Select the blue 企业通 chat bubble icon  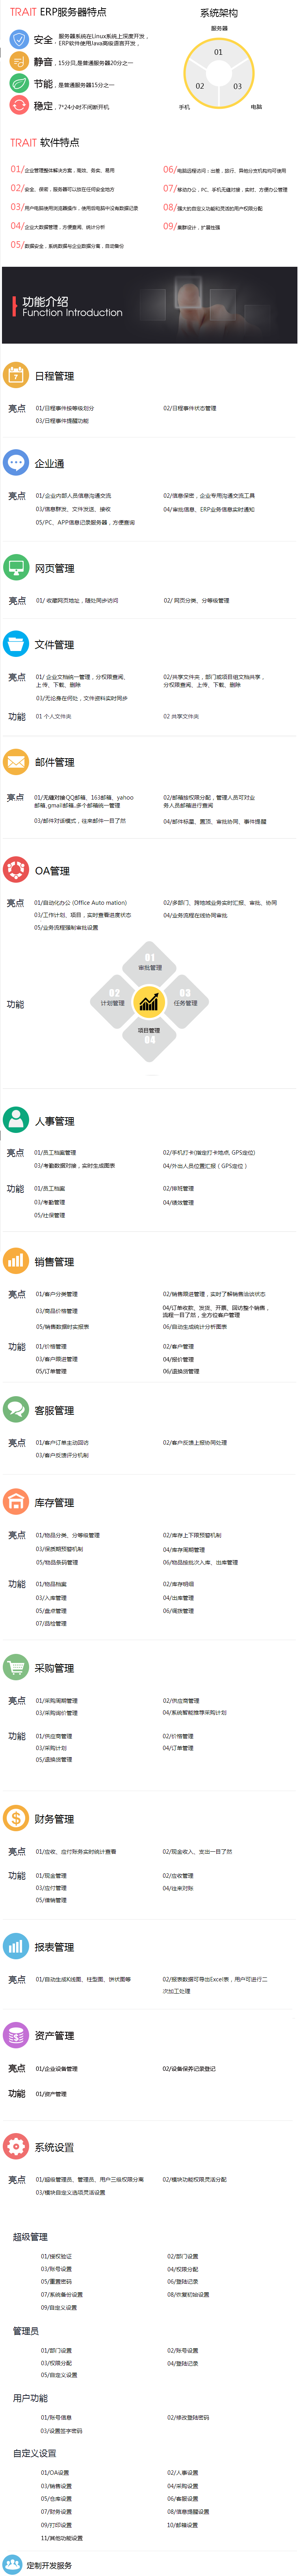coord(16,462)
